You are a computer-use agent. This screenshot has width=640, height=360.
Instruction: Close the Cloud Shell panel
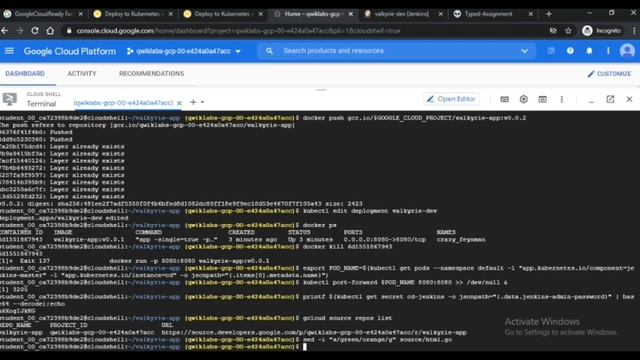[x=629, y=99]
